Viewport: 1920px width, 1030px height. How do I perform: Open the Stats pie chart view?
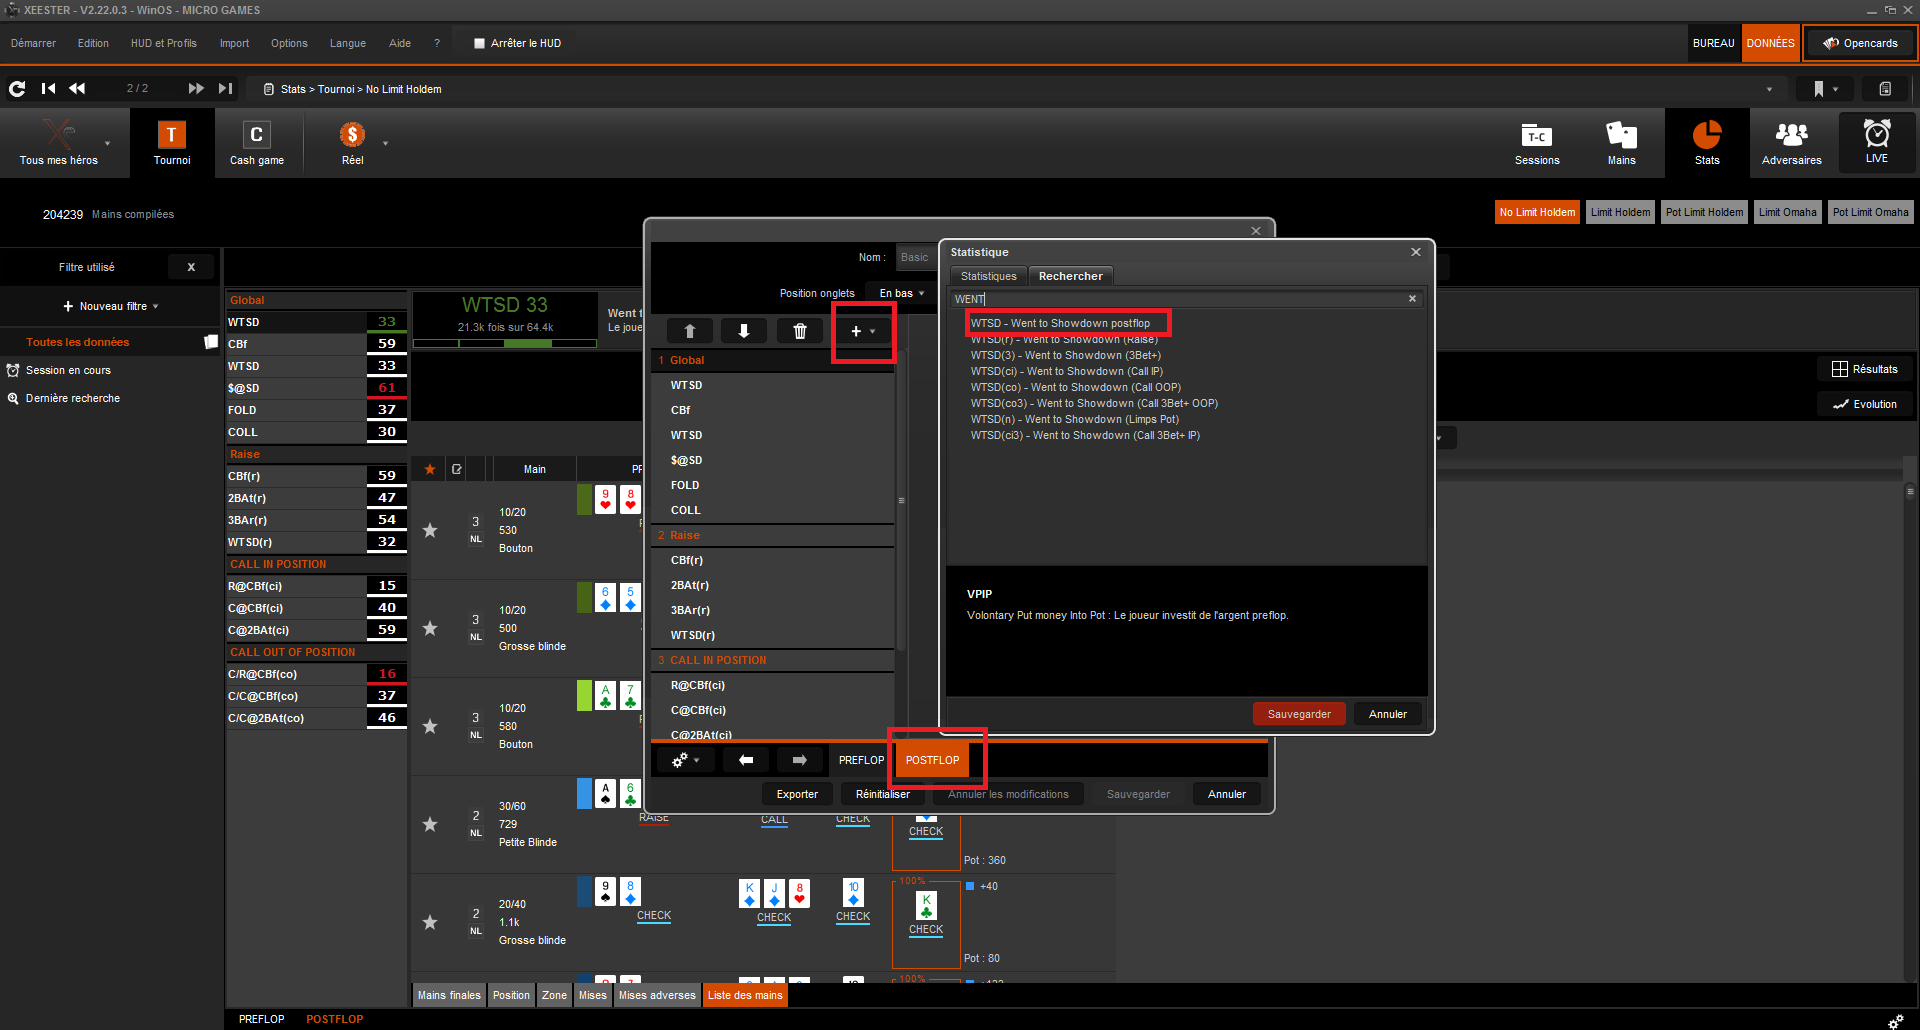tap(1707, 143)
